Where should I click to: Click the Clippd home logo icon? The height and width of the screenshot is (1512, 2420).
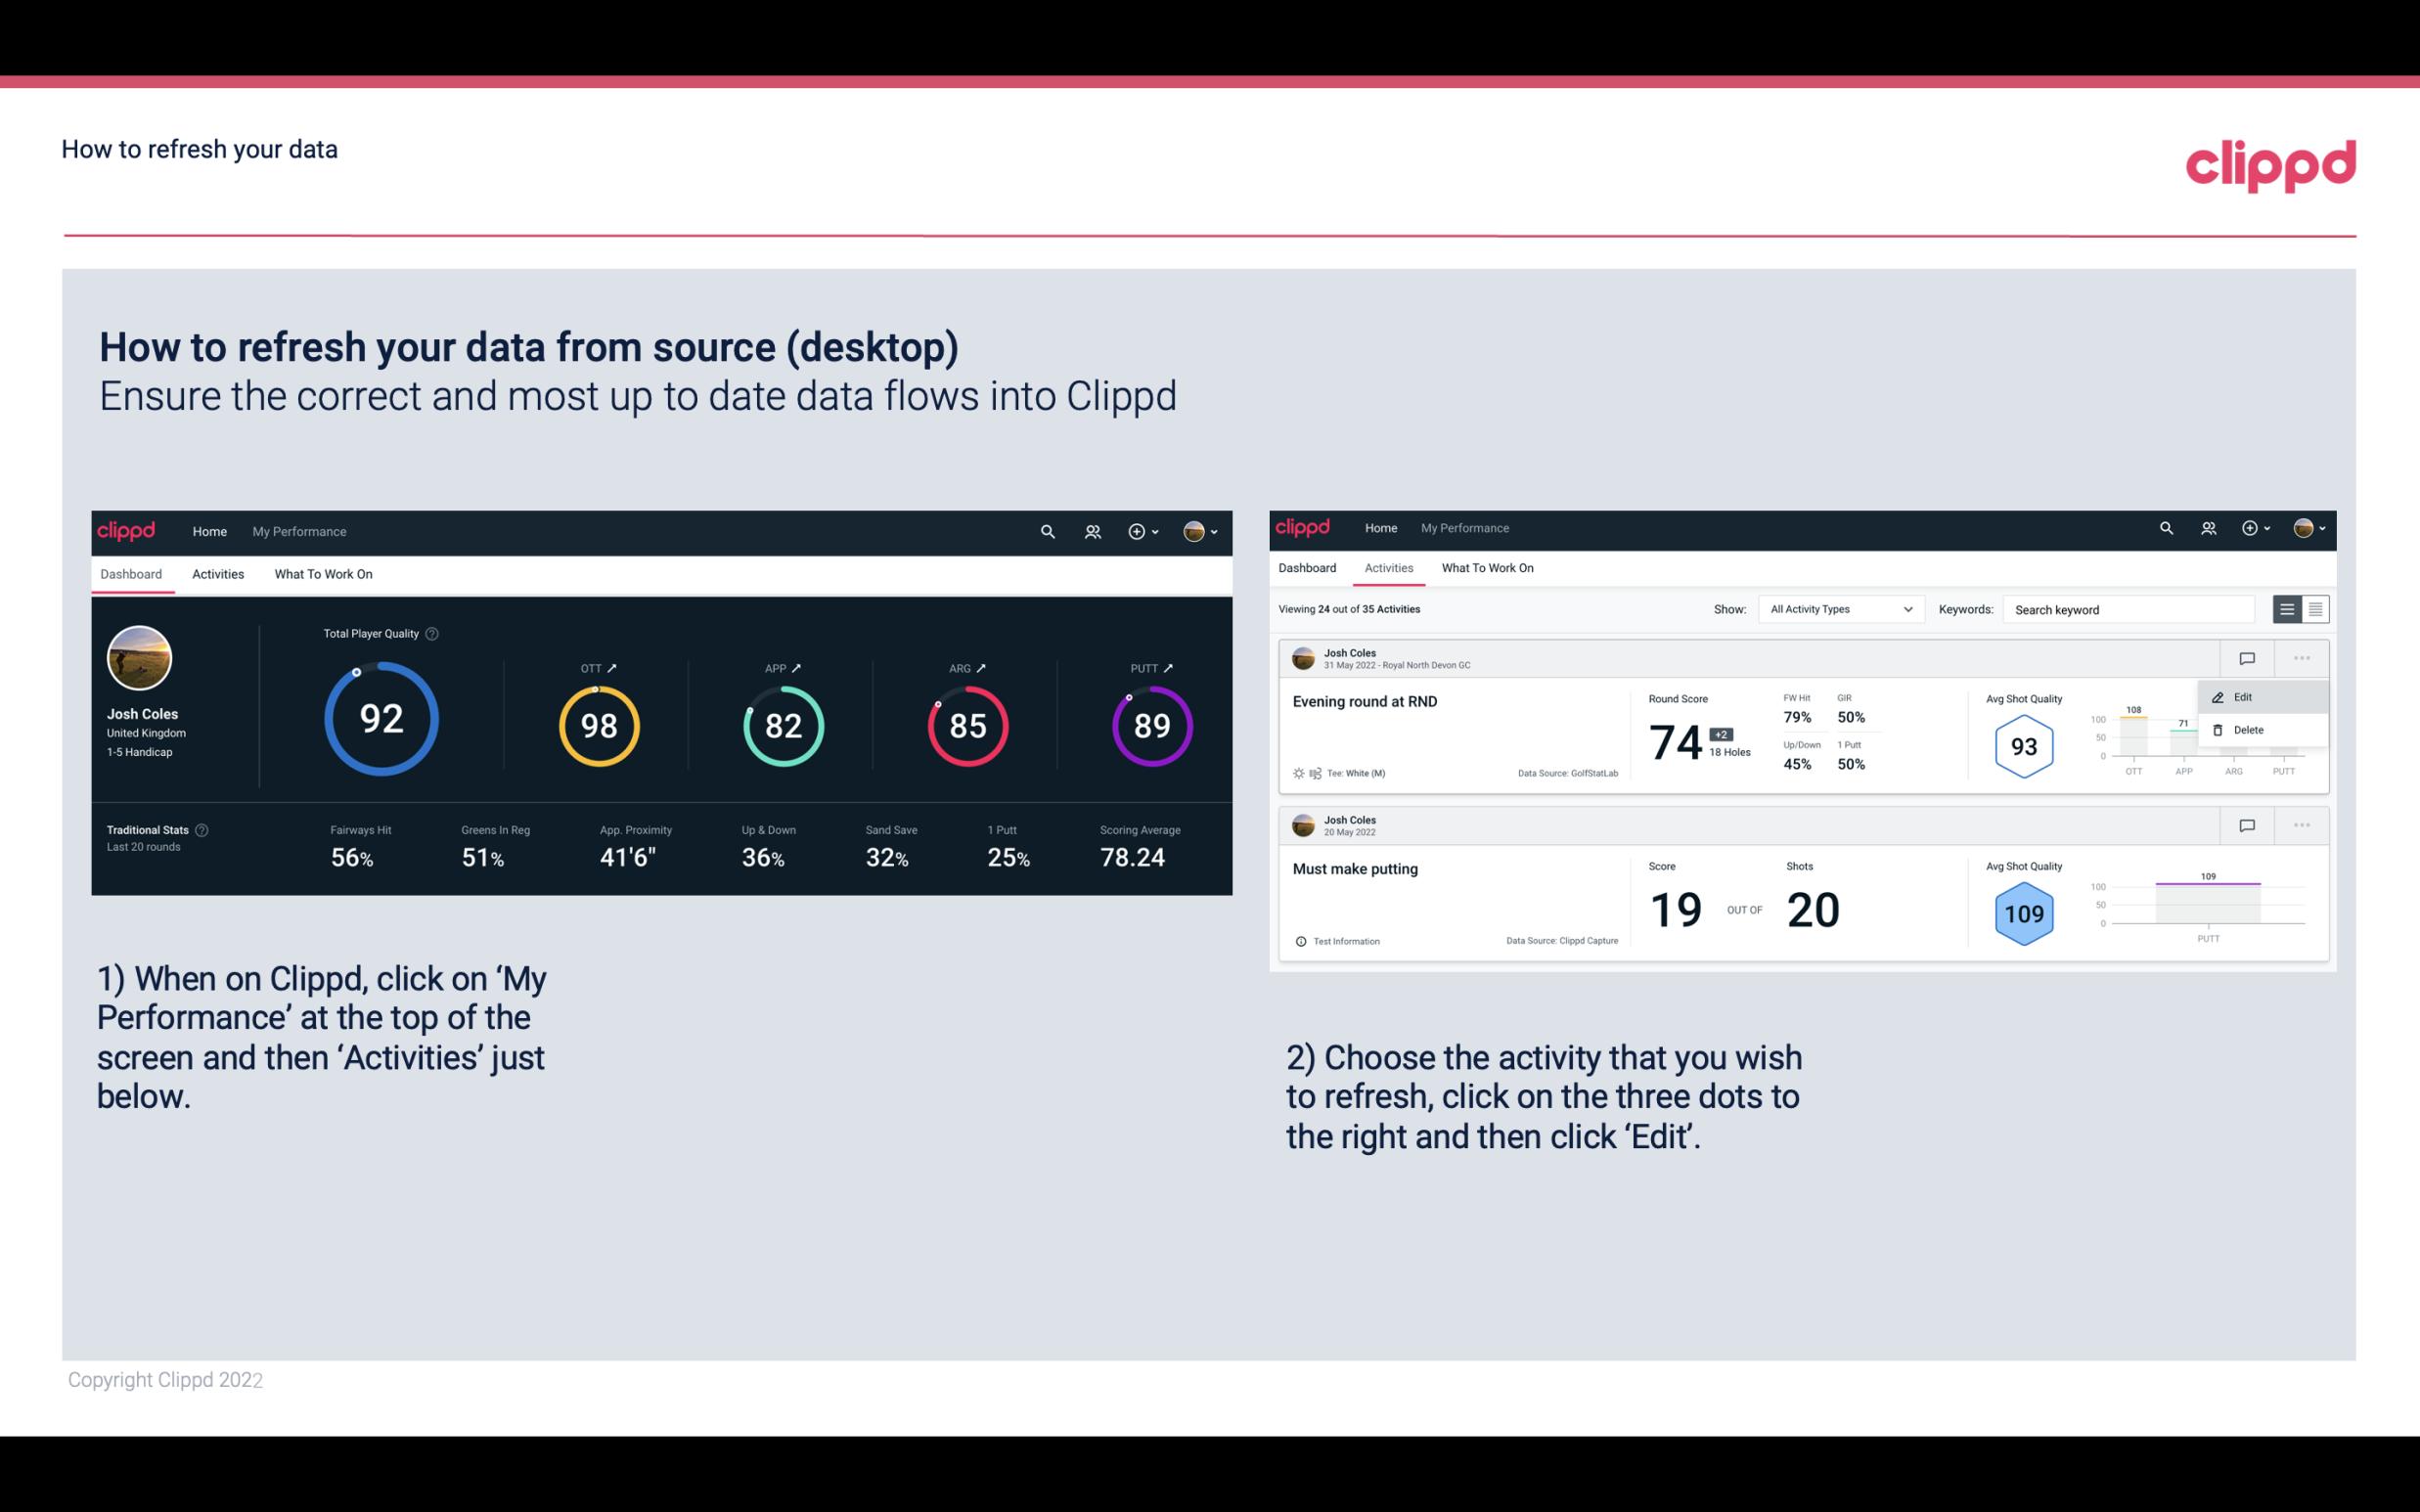127,529
